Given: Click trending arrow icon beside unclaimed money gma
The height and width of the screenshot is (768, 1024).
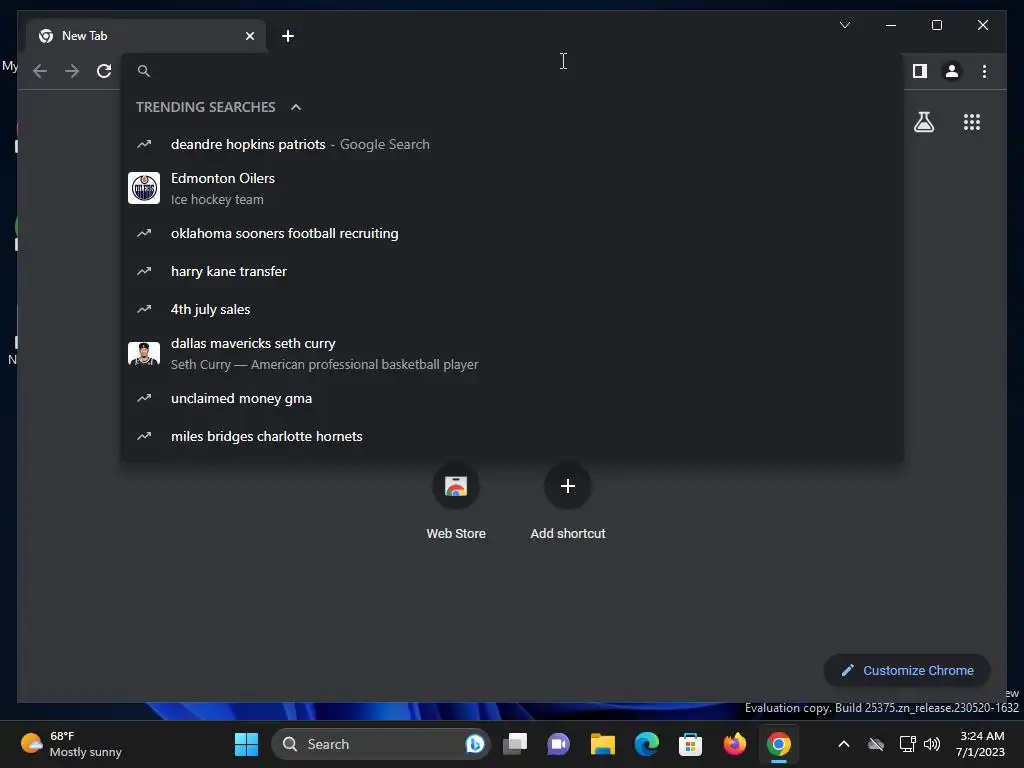Looking at the screenshot, I should (144, 398).
